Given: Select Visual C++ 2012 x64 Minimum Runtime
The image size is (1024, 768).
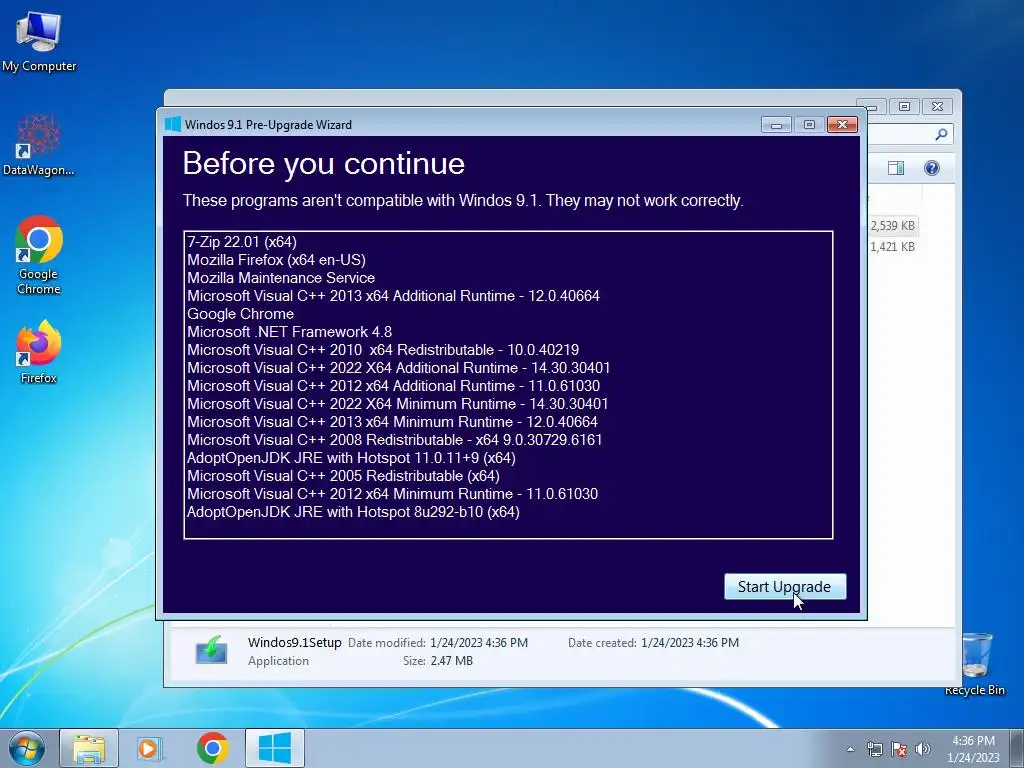Looking at the screenshot, I should coord(392,494).
